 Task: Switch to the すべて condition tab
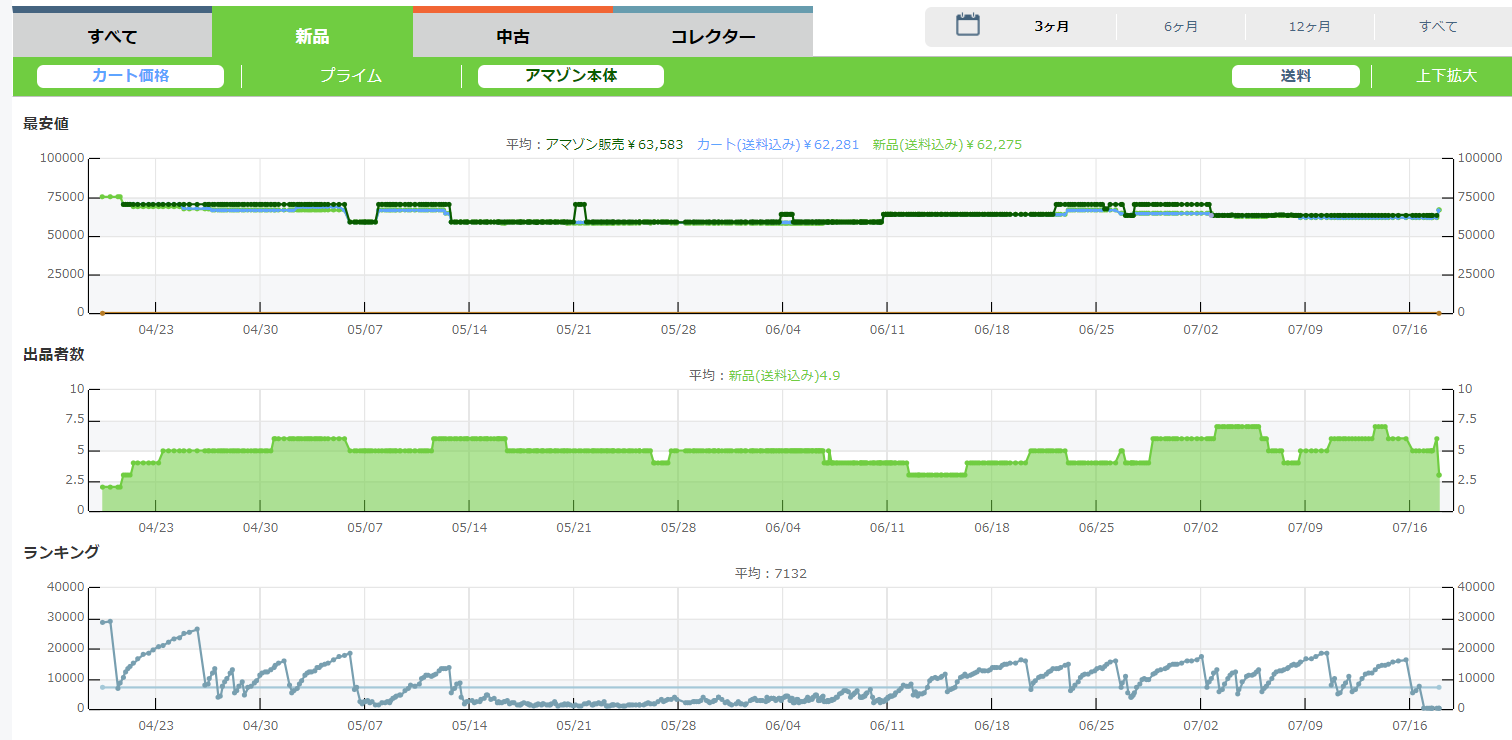click(x=112, y=37)
